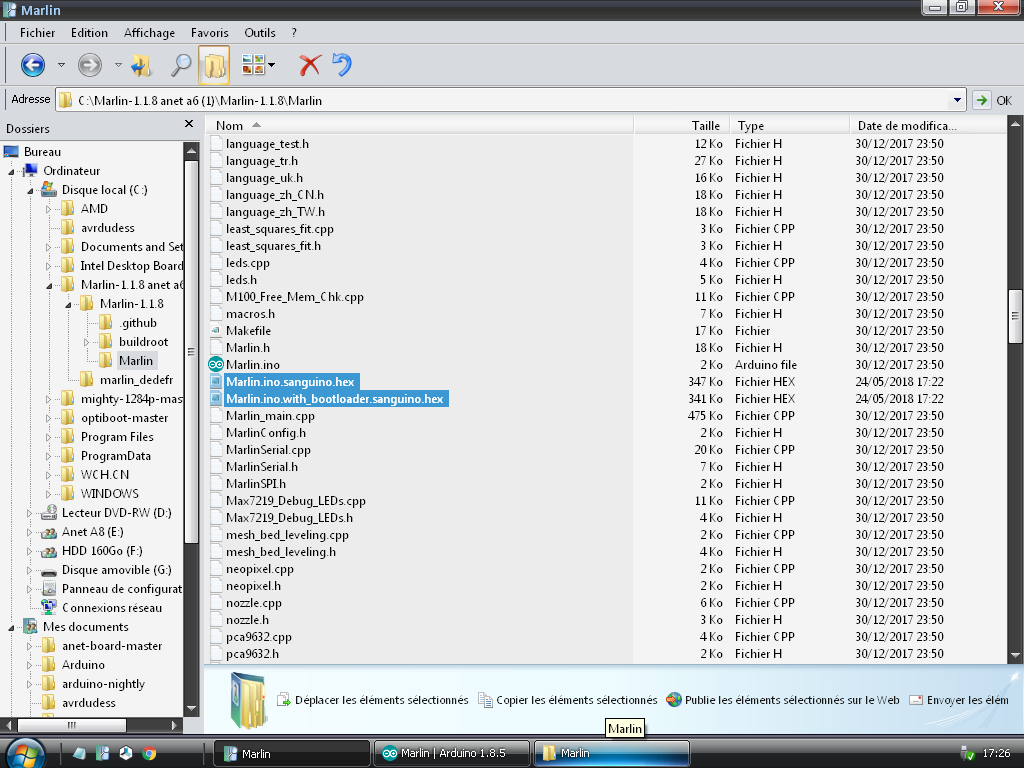Sort by Type column header
This screenshot has width=1024, height=768.
click(789, 125)
